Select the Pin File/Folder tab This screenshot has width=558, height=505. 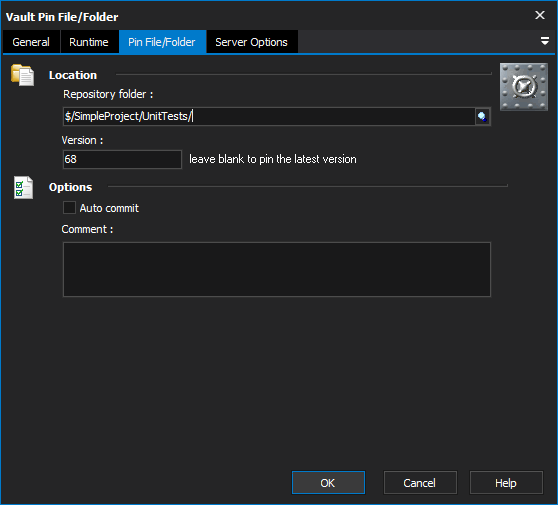point(162,42)
